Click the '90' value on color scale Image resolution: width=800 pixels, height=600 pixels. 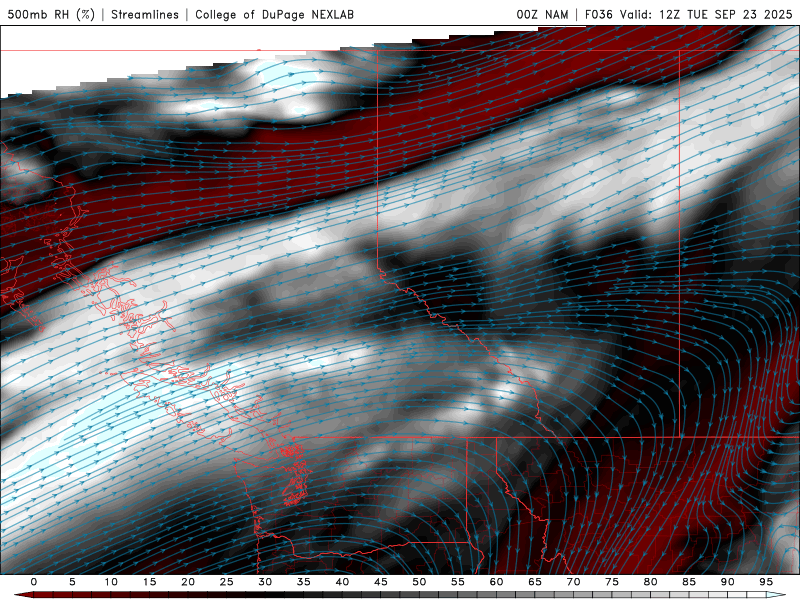728,582
